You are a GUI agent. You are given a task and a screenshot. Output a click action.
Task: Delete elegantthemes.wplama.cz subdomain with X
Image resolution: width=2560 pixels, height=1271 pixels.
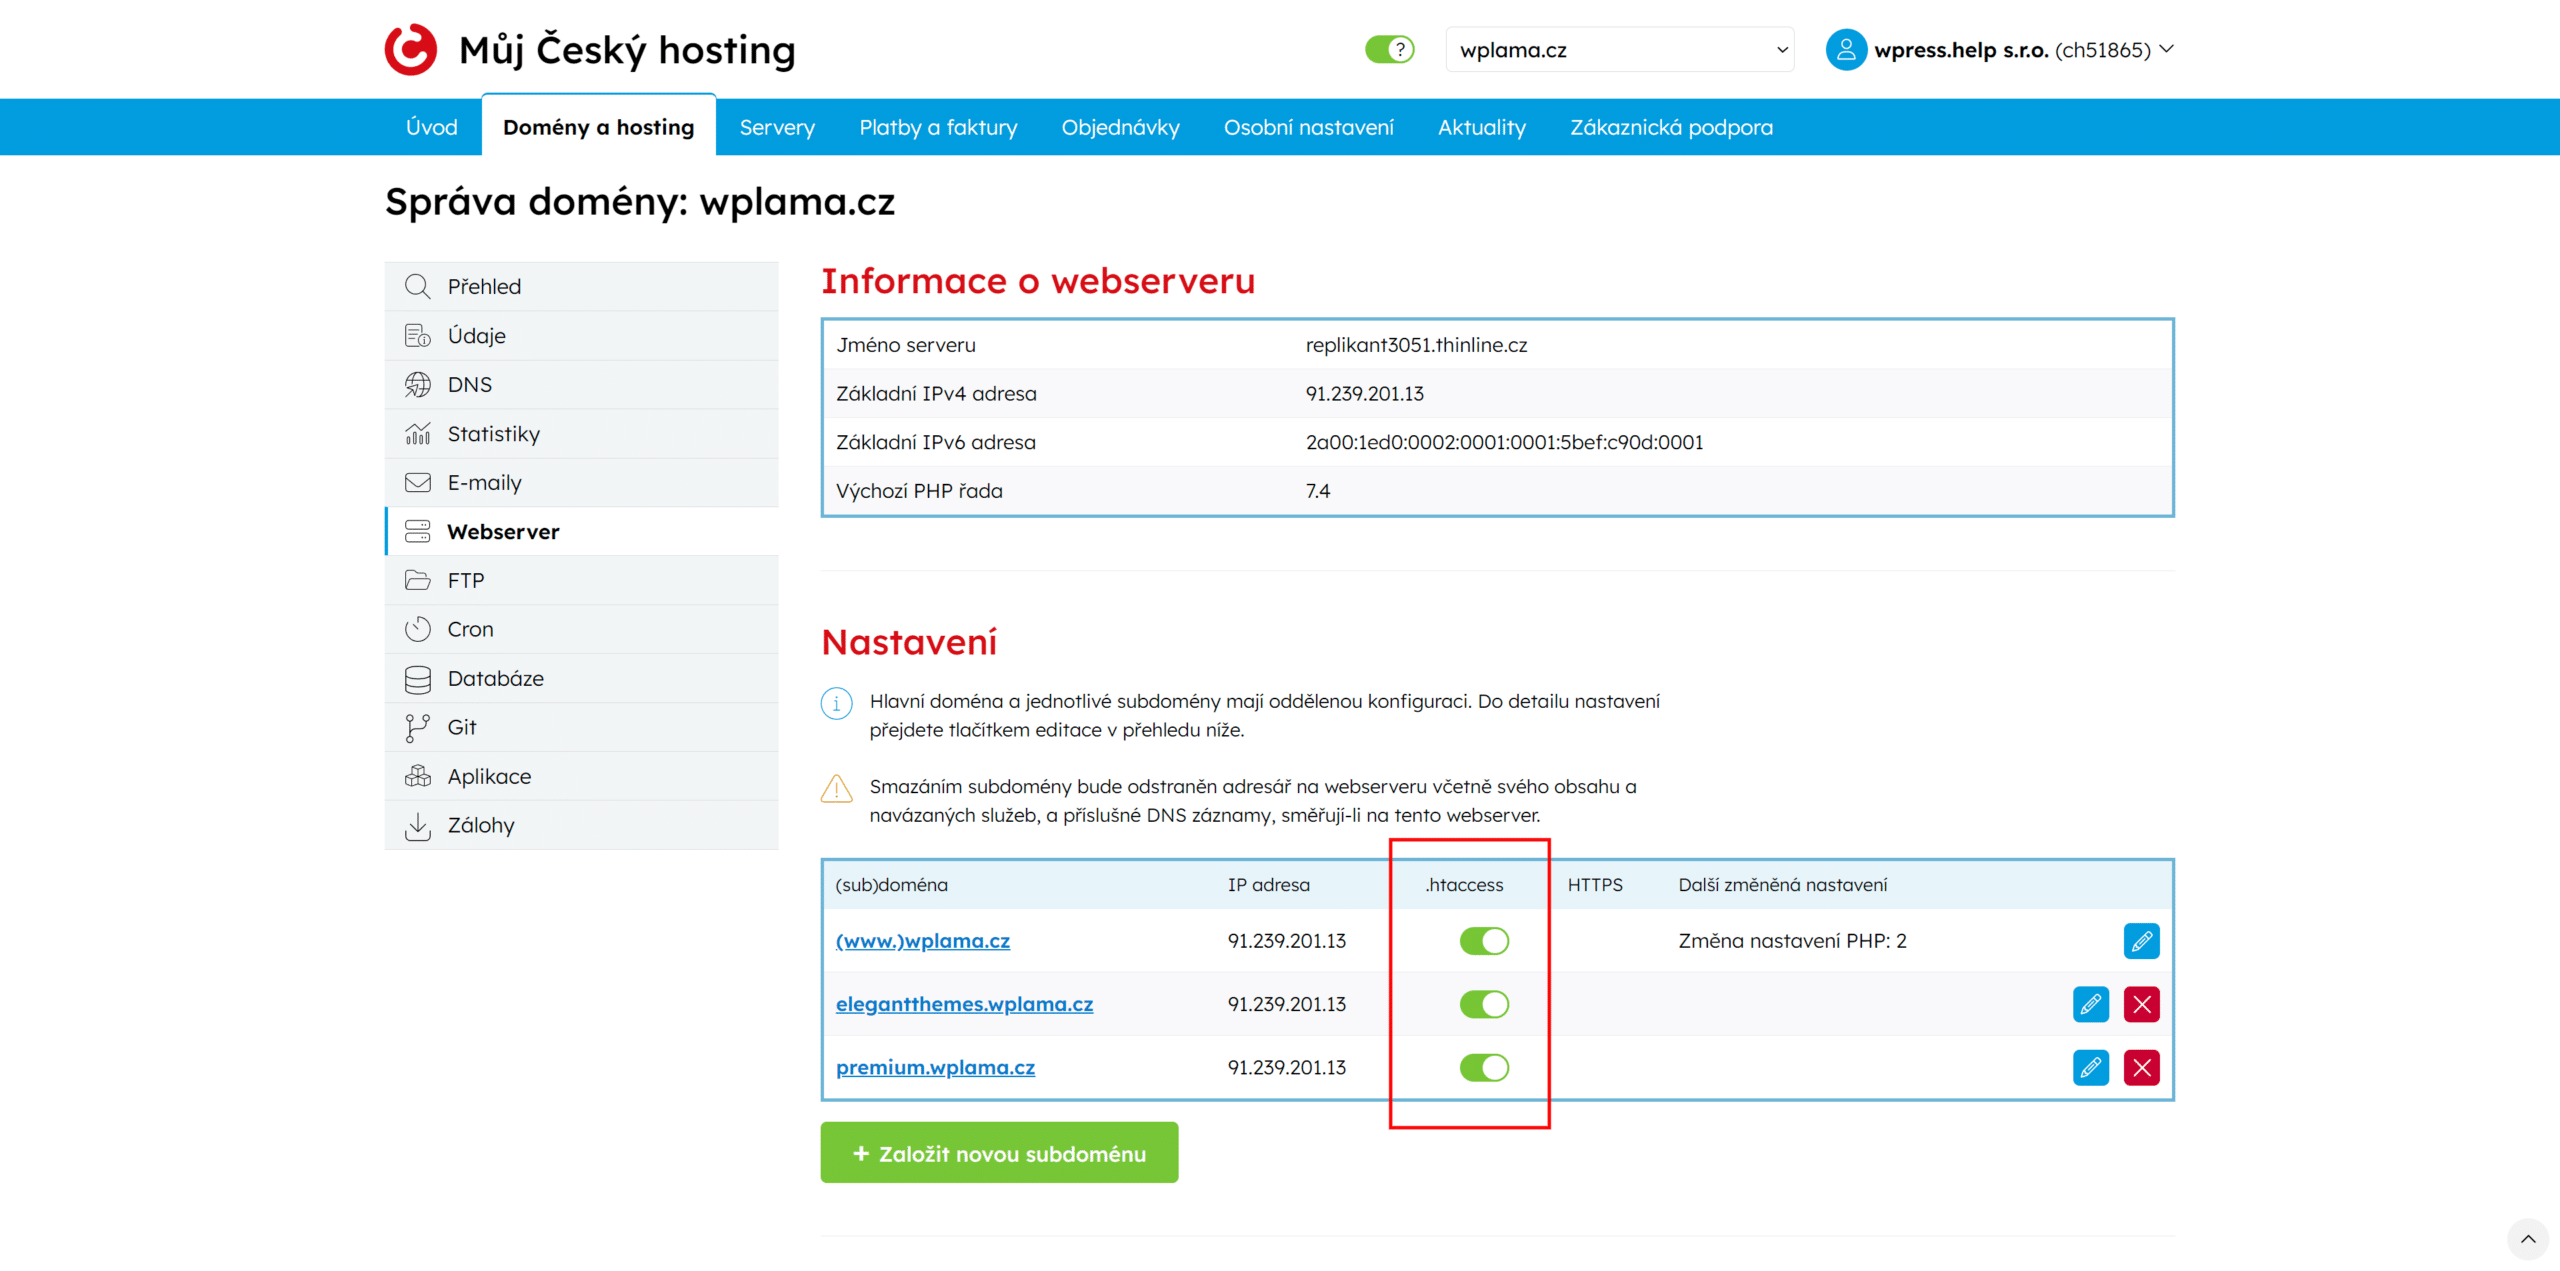pos(2141,1004)
